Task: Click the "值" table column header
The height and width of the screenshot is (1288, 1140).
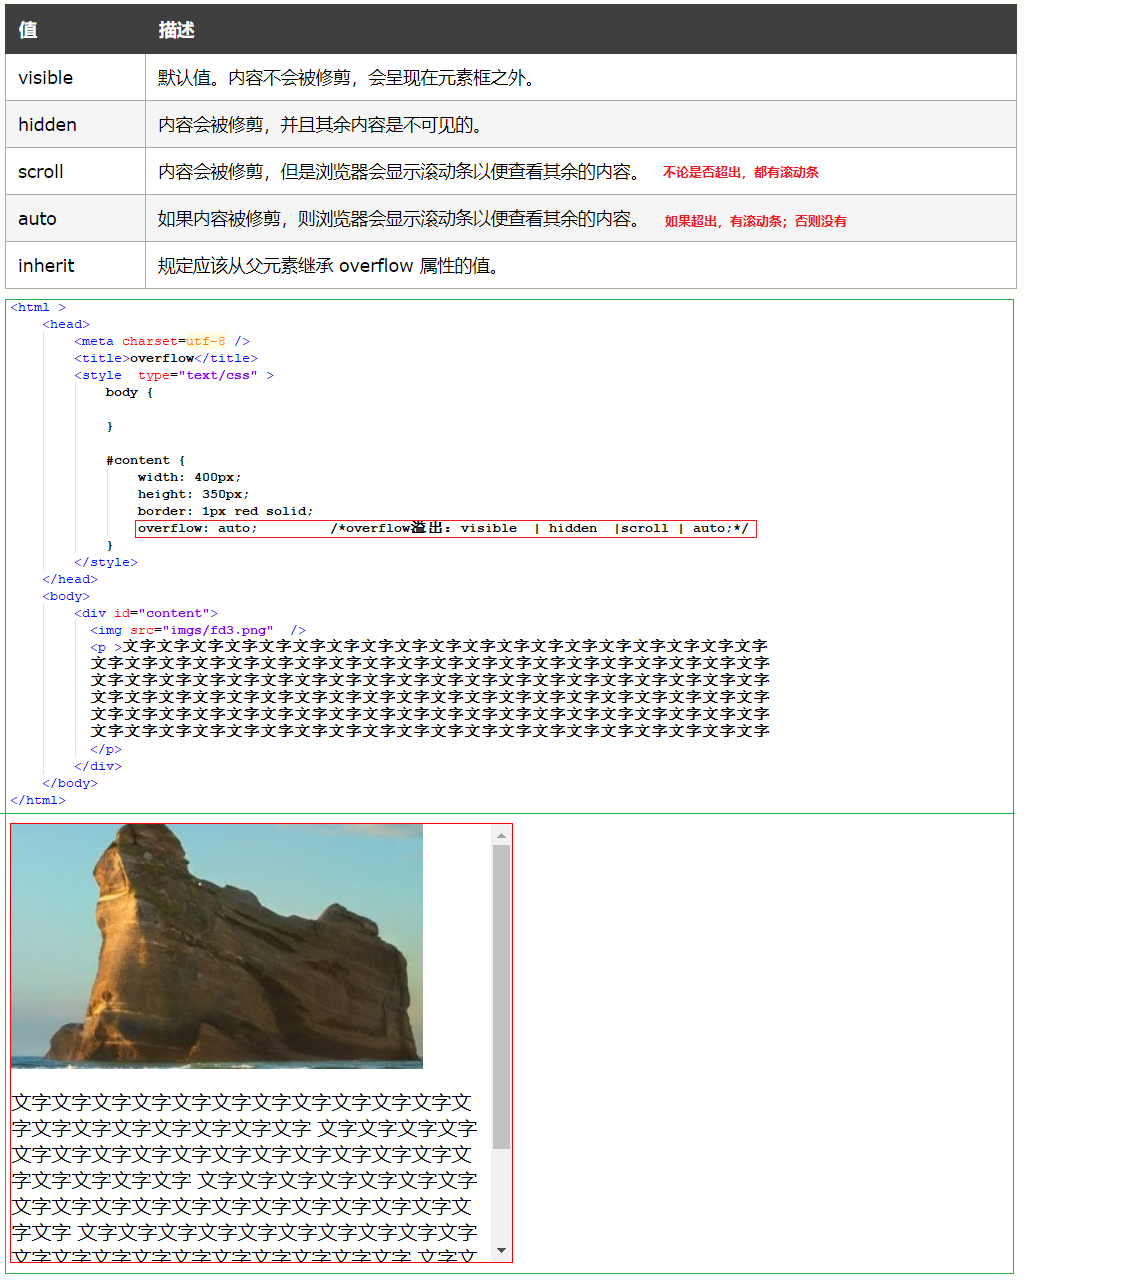Action: pyautogui.click(x=28, y=30)
